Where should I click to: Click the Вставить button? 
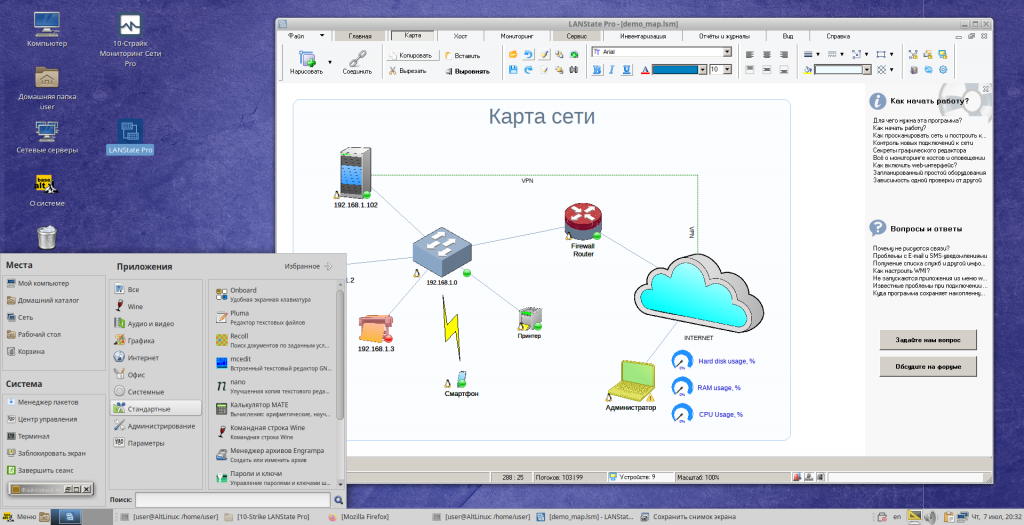click(463, 56)
